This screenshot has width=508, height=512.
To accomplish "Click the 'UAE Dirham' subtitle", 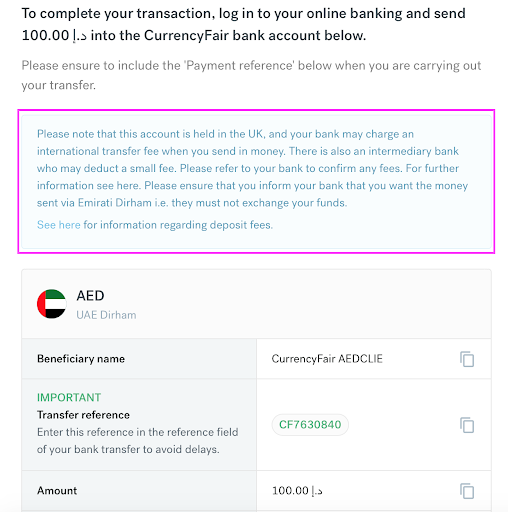I will click(106, 315).
